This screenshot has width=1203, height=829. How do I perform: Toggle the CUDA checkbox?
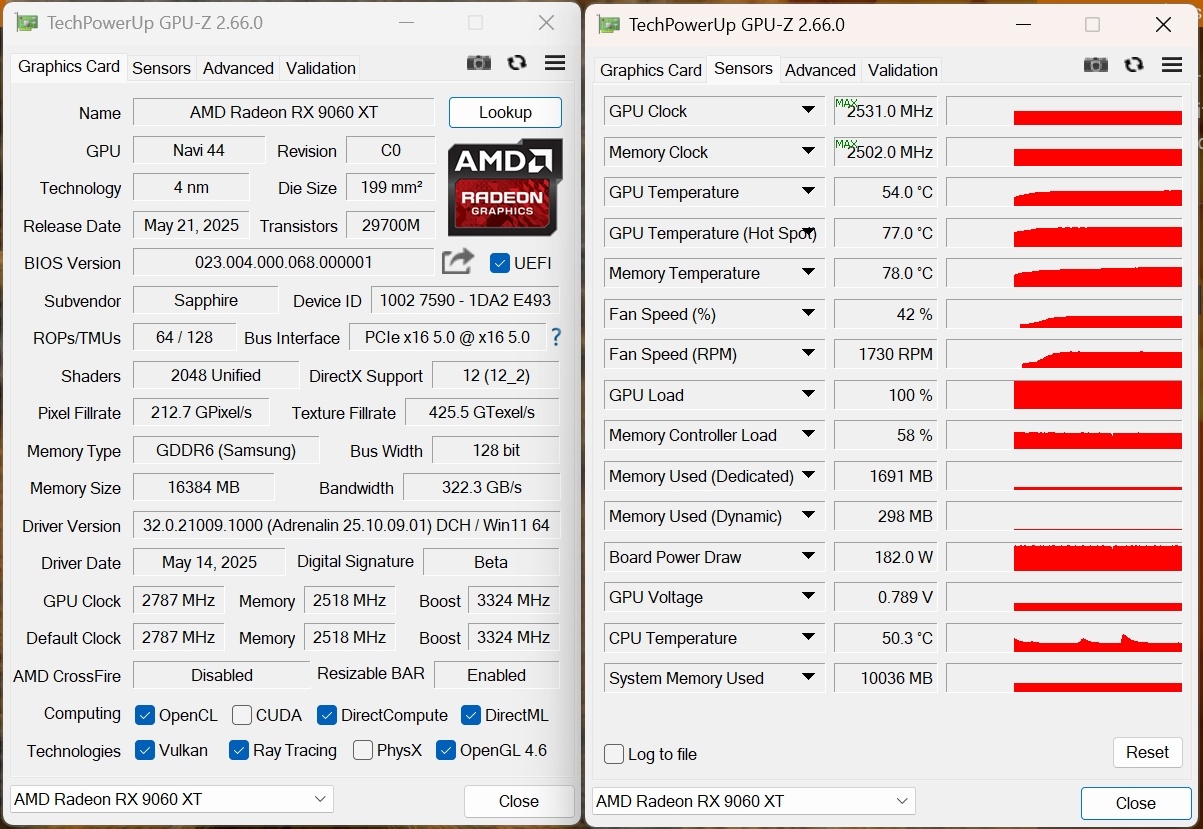pyautogui.click(x=242, y=715)
